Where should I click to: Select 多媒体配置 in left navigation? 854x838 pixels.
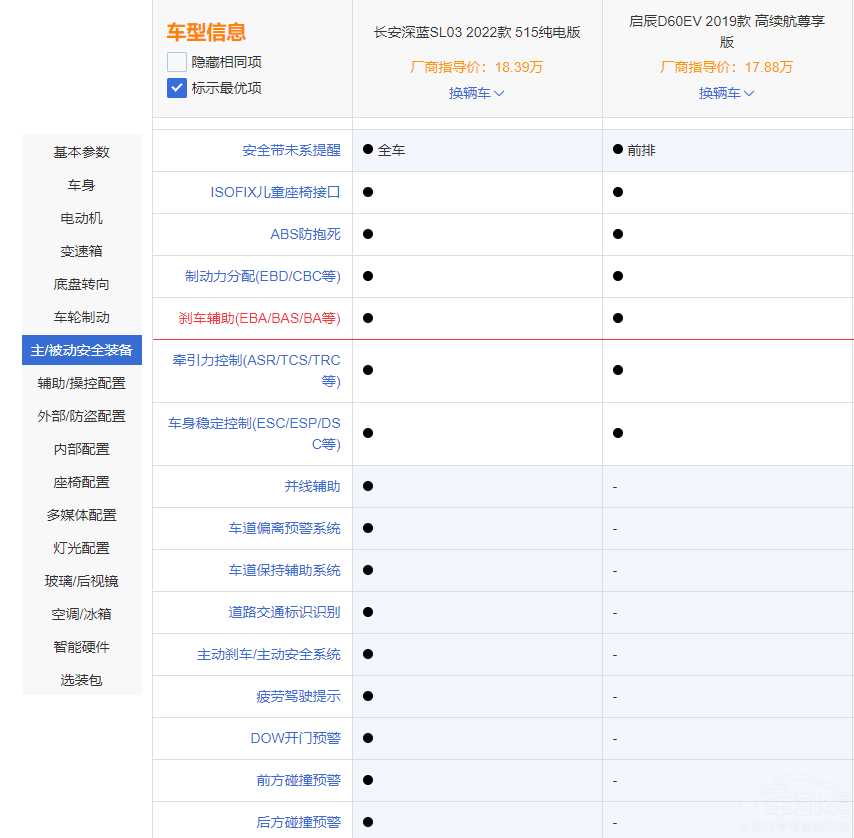(x=82, y=515)
